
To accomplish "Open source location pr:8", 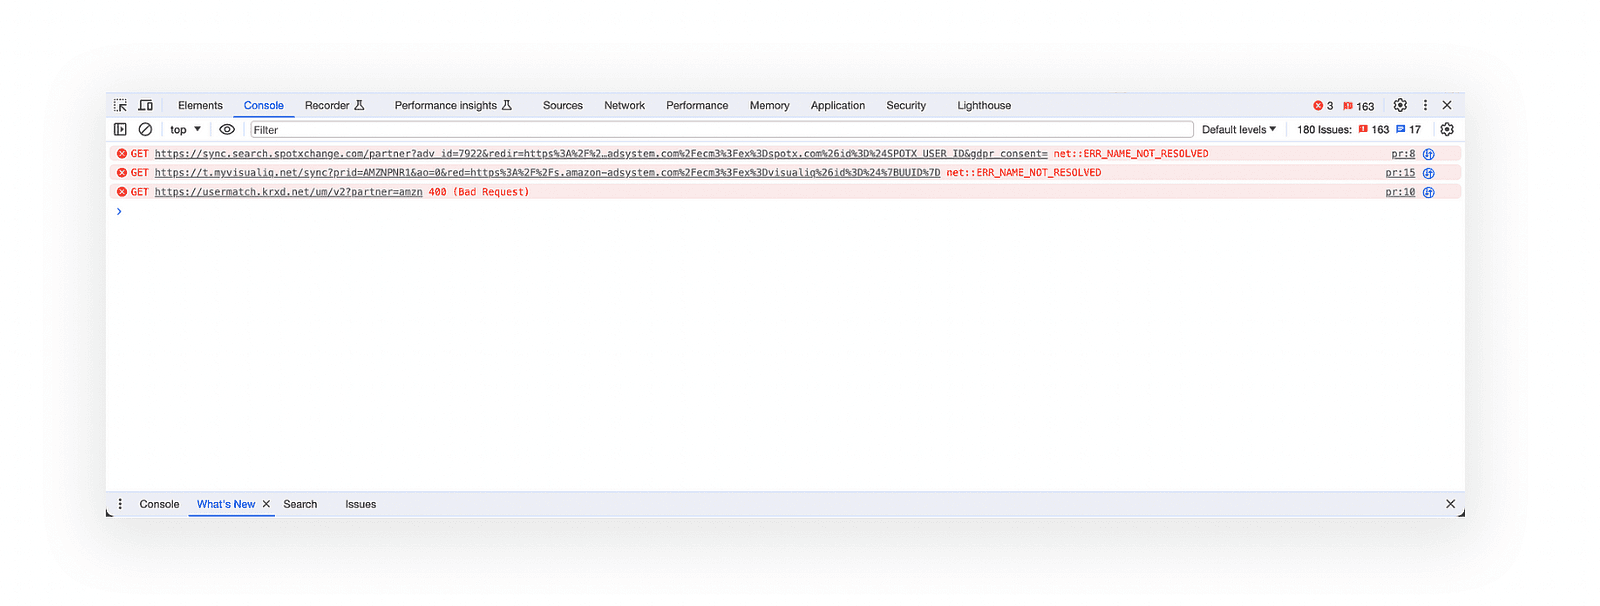I will tap(1403, 154).
